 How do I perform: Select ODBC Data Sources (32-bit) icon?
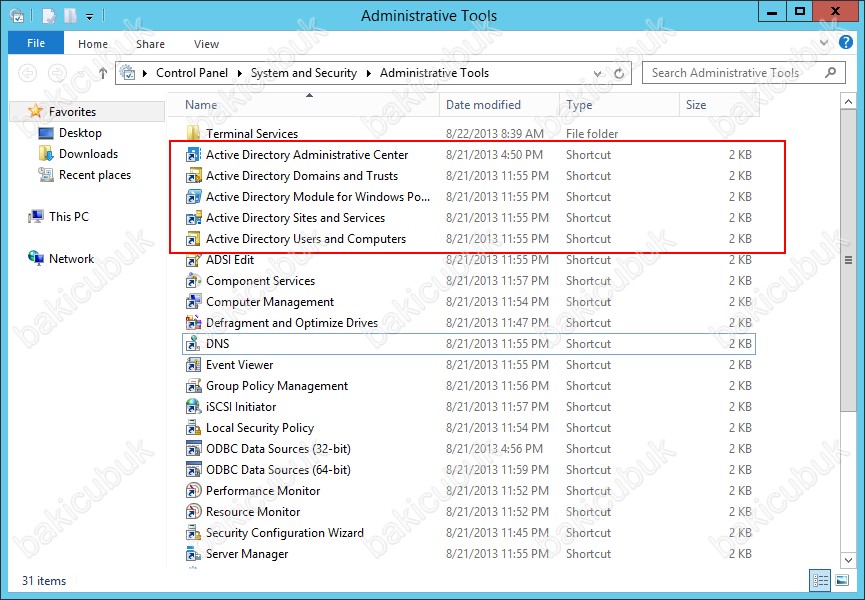(193, 448)
